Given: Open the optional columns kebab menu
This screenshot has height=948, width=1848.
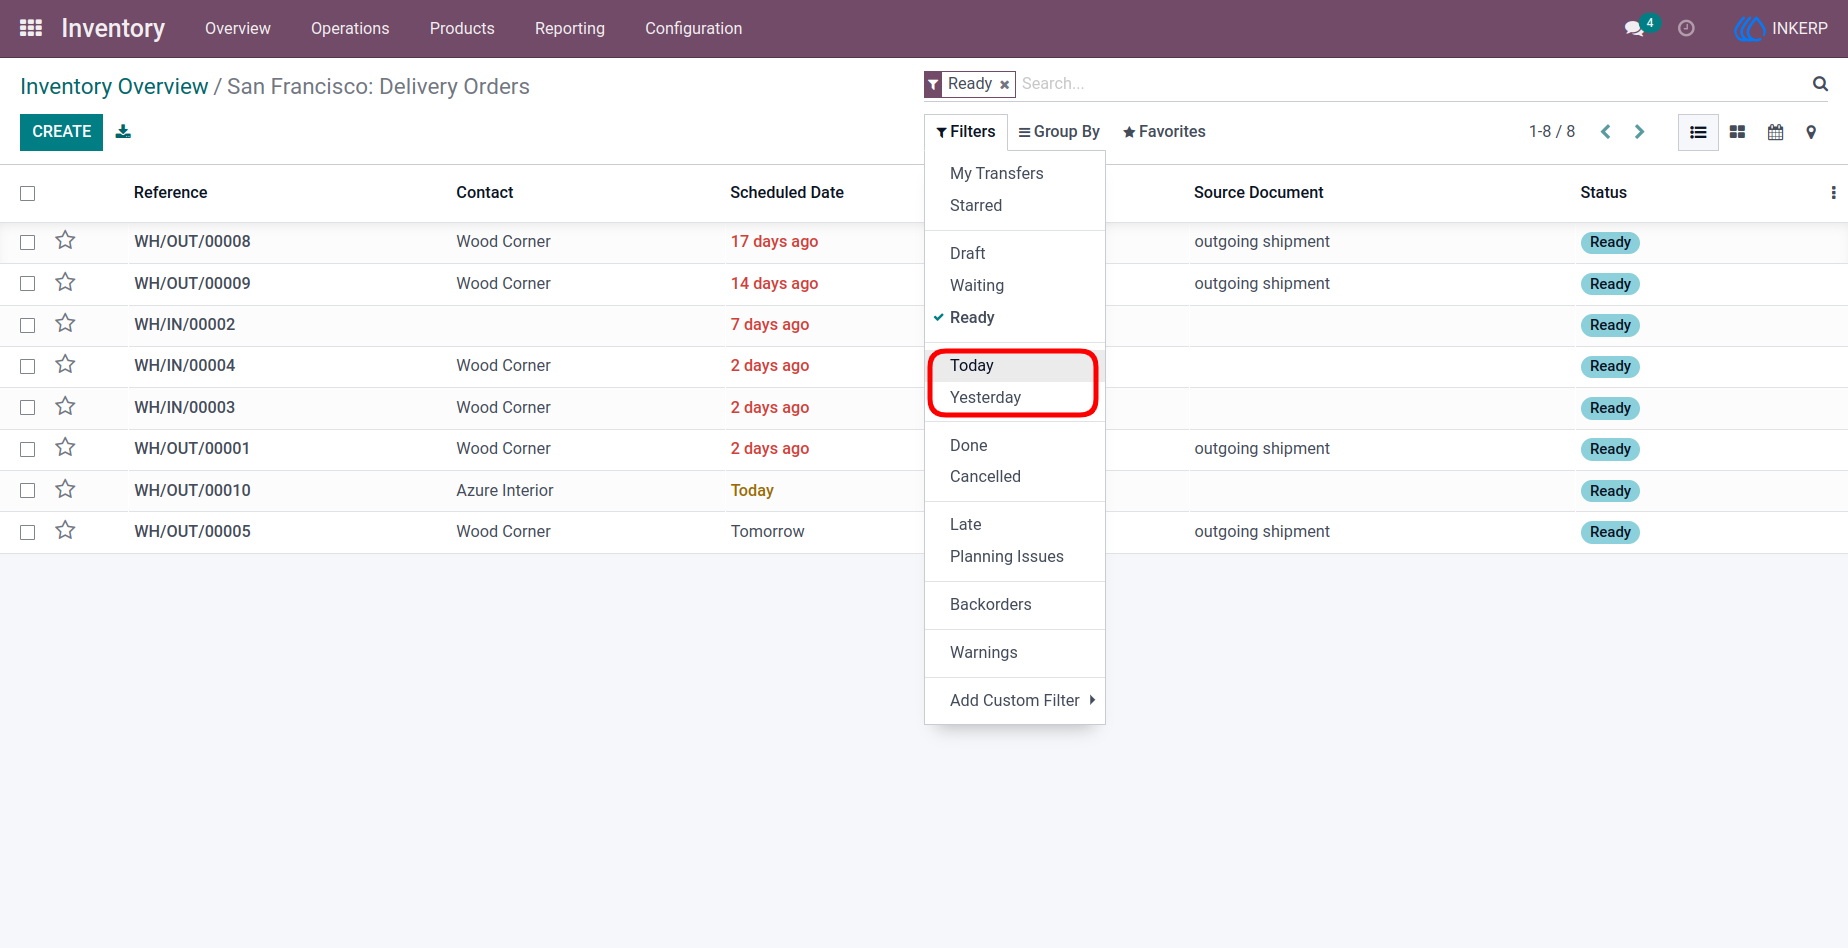Looking at the screenshot, I should [1833, 192].
